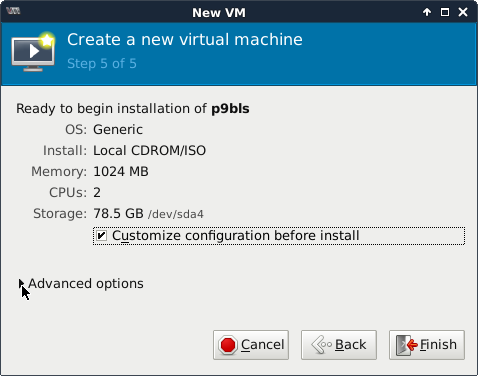Roll up the window with the up-arrow icon
This screenshot has width=478, height=376.
427,12
